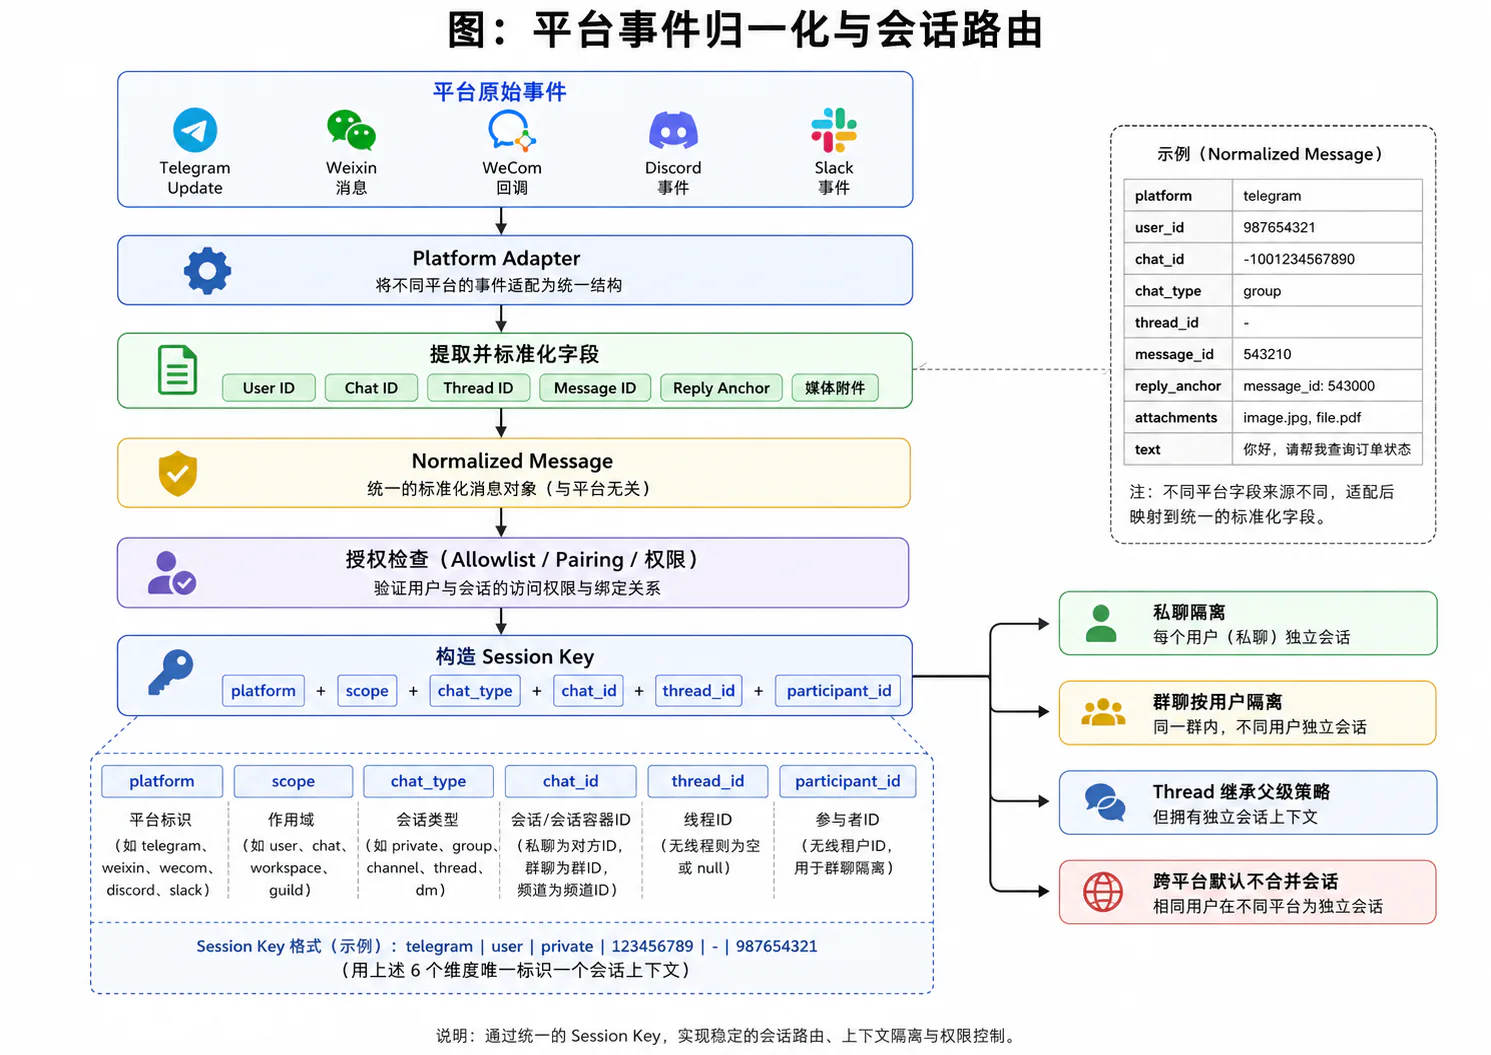Click the 构造 Session Key heading
The height and width of the screenshot is (1055, 1491).
(x=514, y=657)
